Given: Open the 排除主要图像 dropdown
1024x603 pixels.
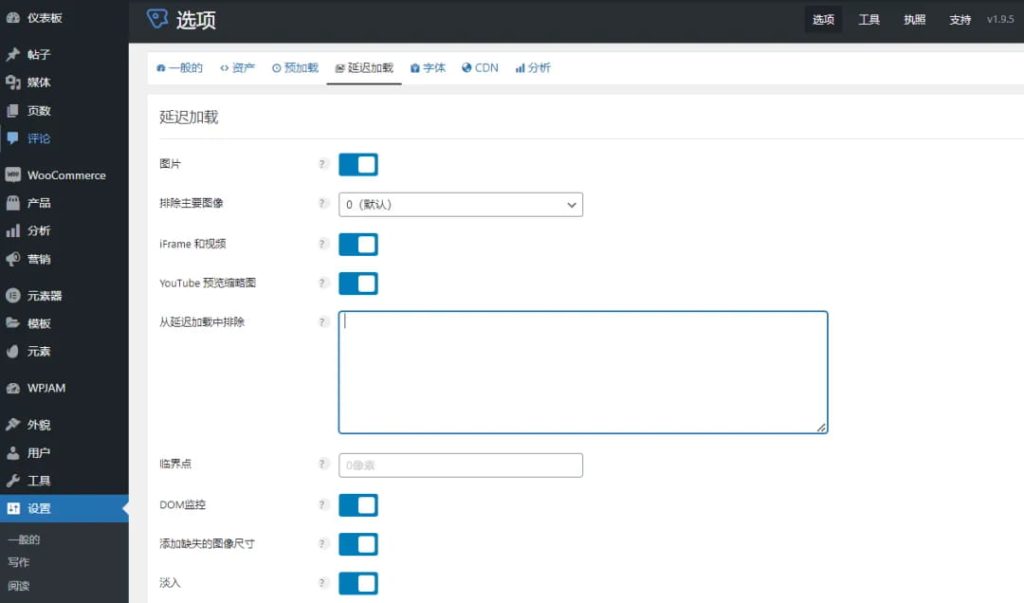Looking at the screenshot, I should (460, 205).
